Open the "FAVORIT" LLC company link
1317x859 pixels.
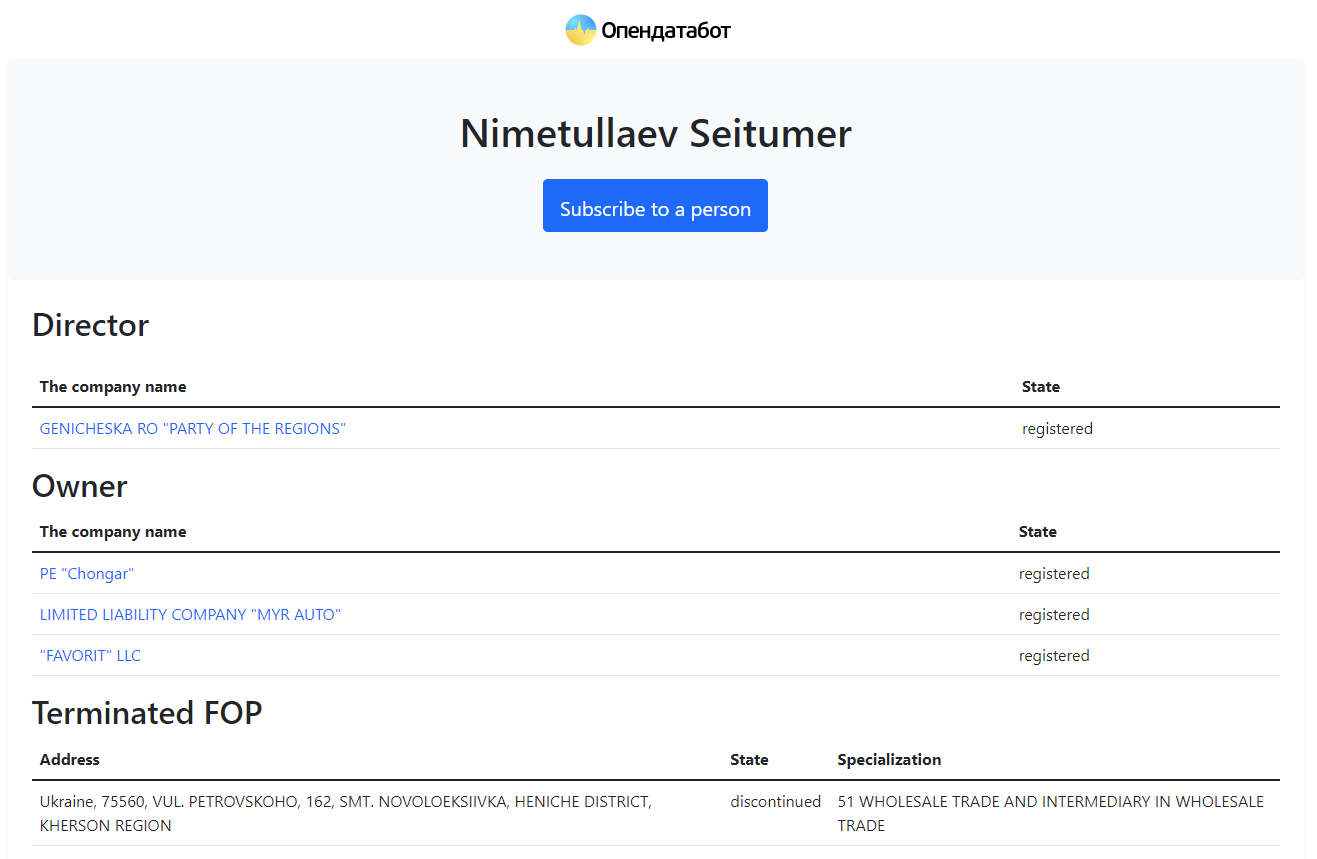[x=90, y=656]
